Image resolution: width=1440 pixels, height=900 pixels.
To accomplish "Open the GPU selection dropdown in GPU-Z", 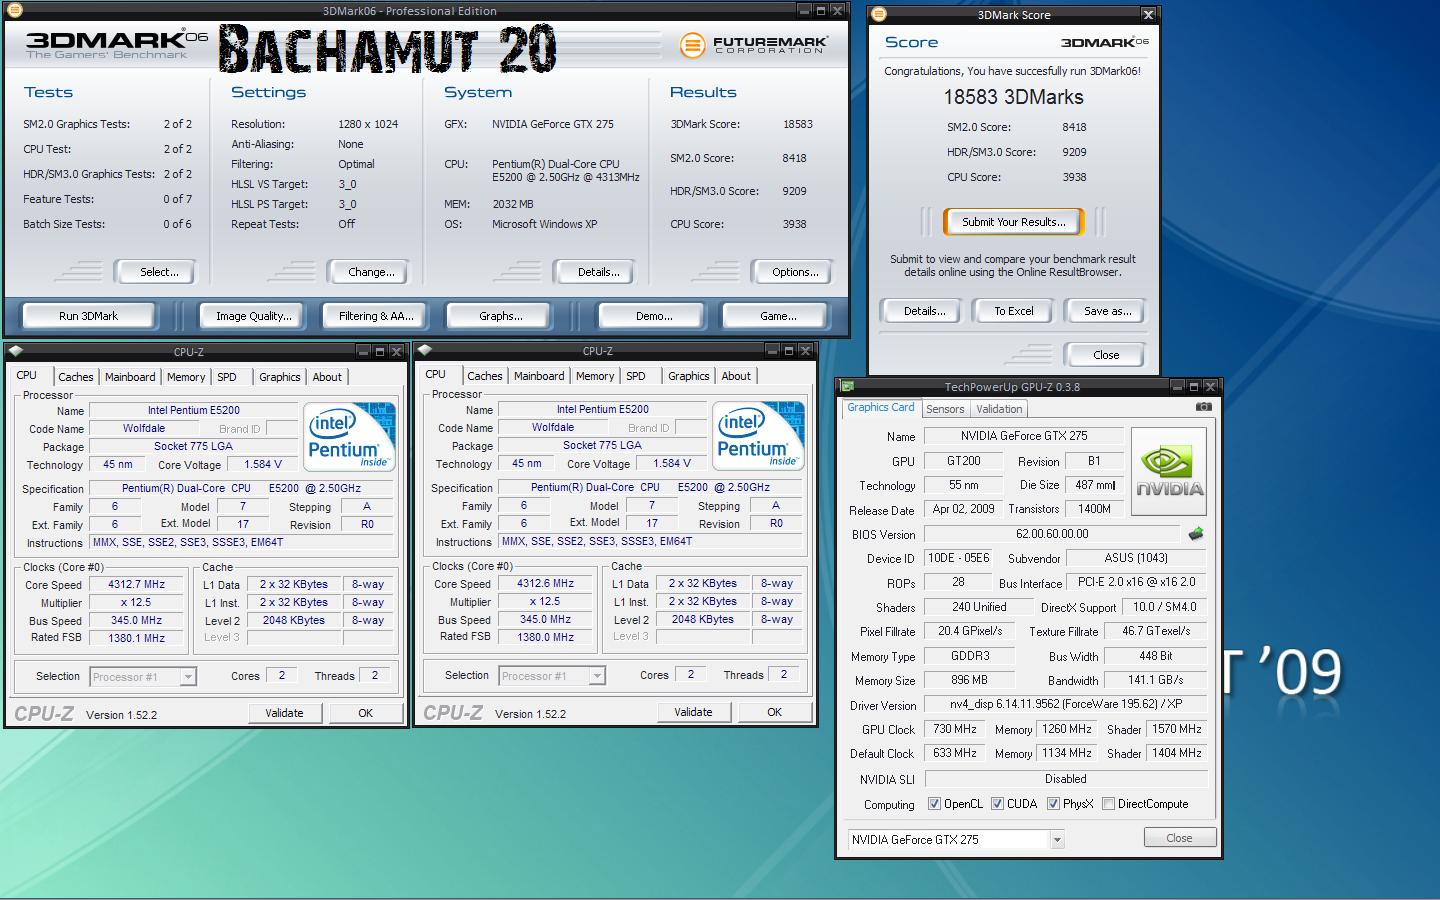I will 1057,840.
